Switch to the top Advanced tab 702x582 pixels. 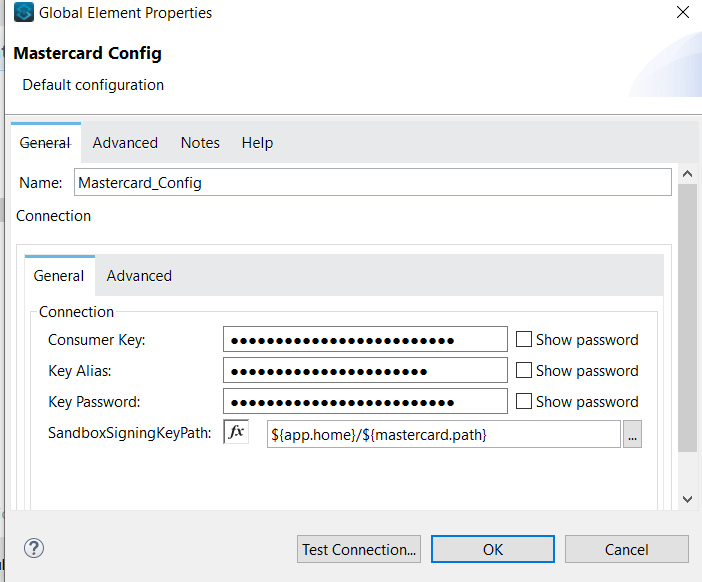click(125, 143)
